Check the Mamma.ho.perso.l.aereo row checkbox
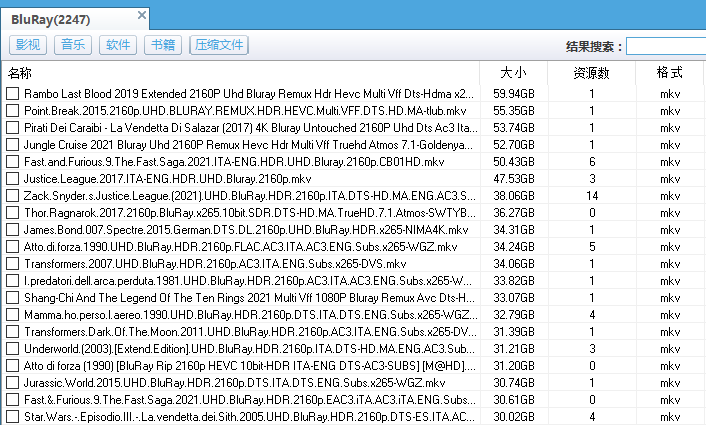 (13, 315)
